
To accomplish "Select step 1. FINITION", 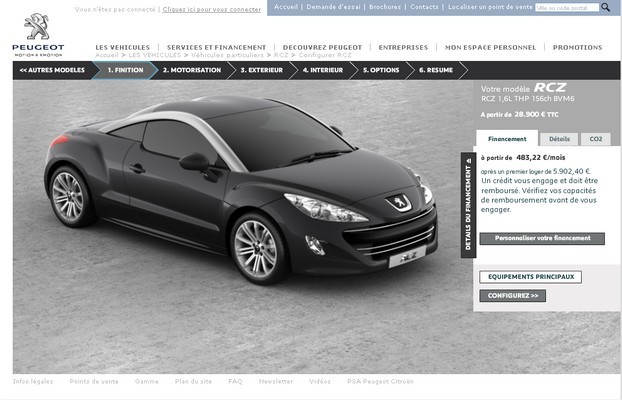I will 125,70.
